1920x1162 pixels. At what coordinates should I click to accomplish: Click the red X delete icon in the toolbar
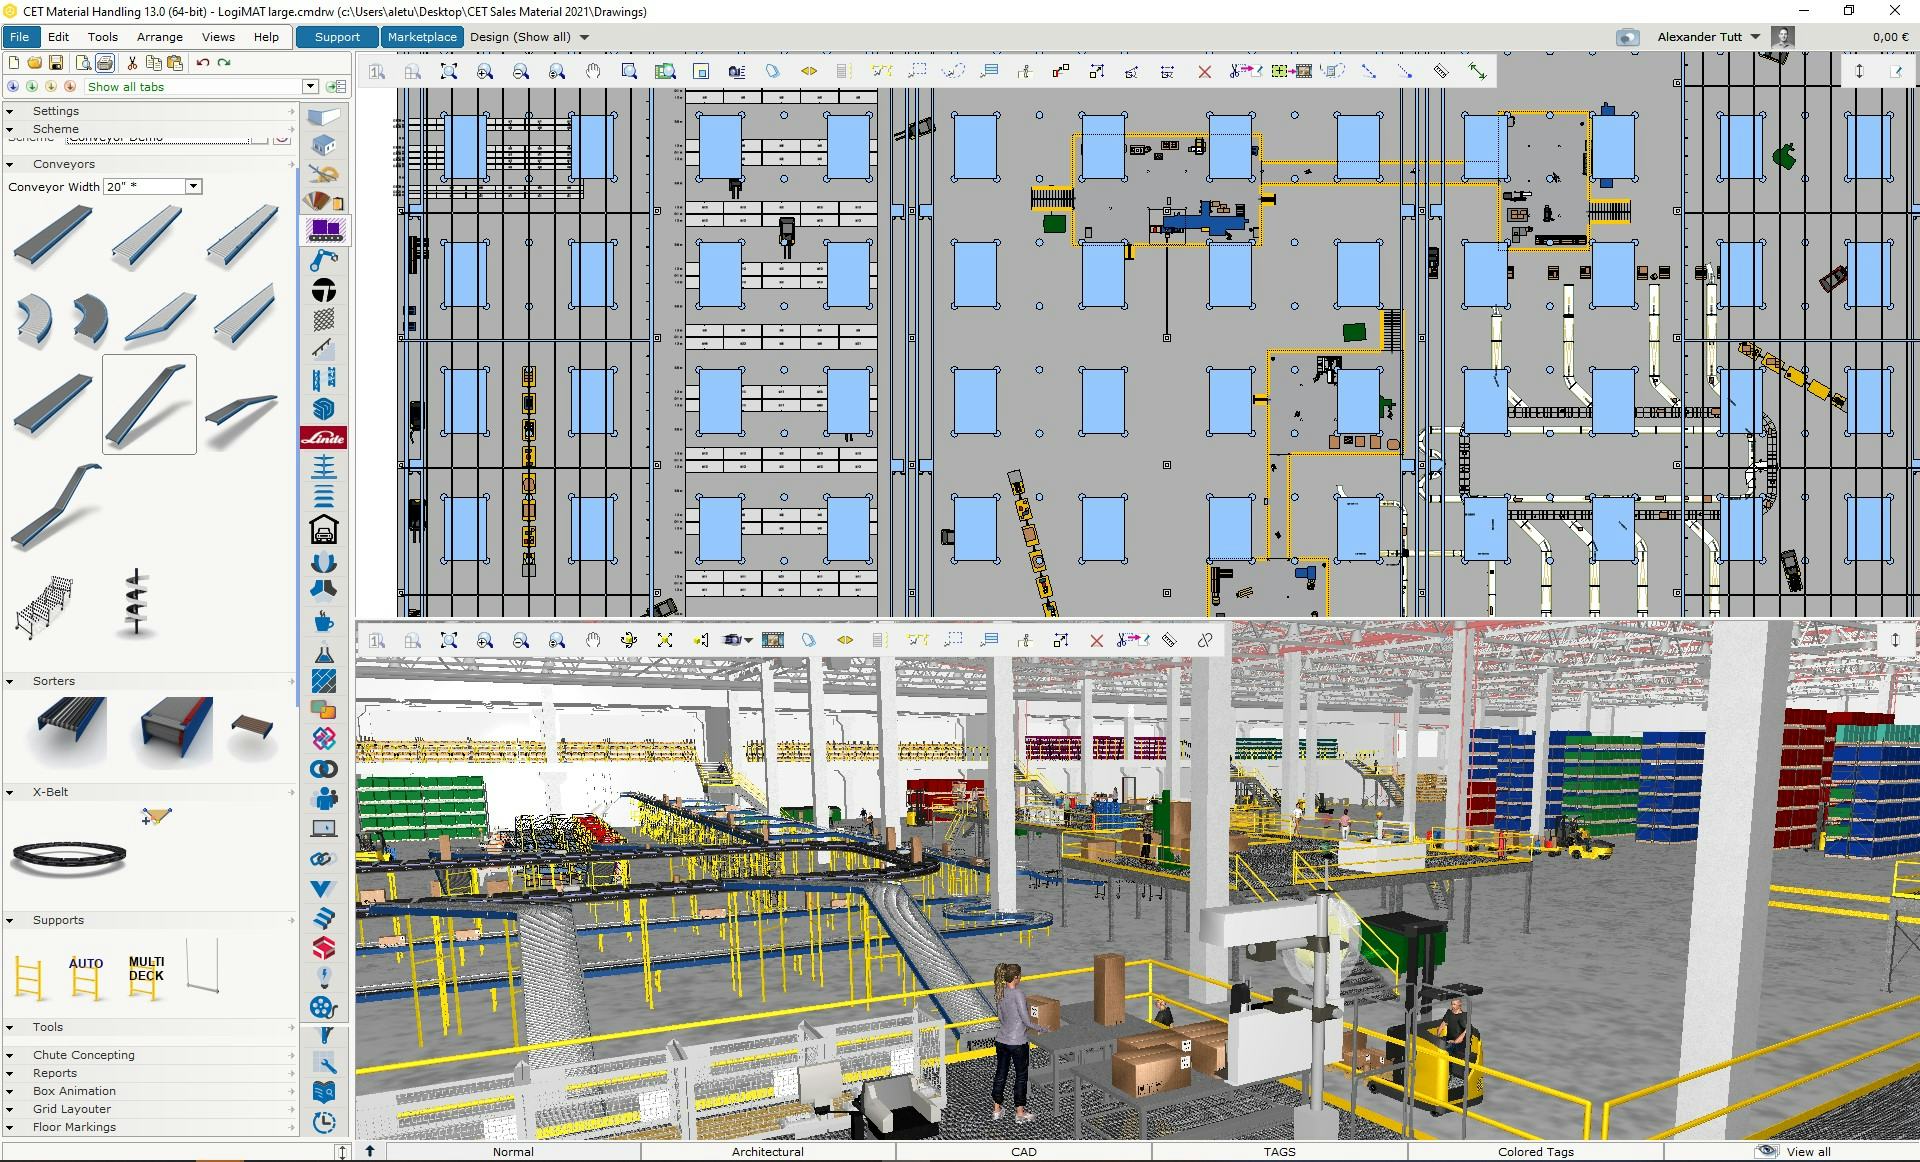[x=1205, y=71]
